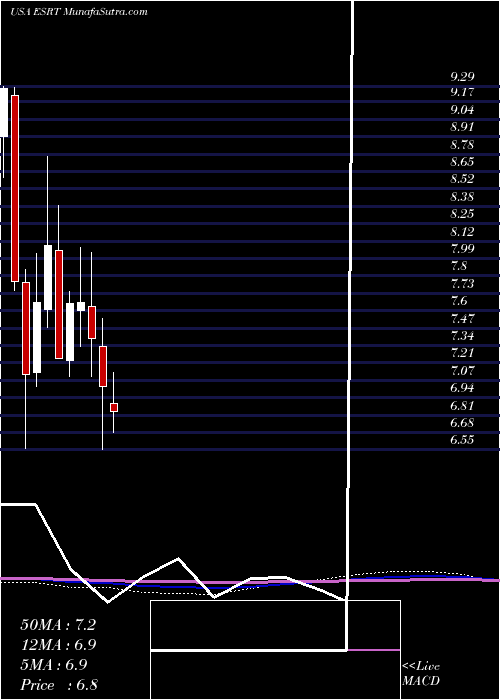Click the 6.68 price axis label
Screen dimensions: 500x700
462,423
